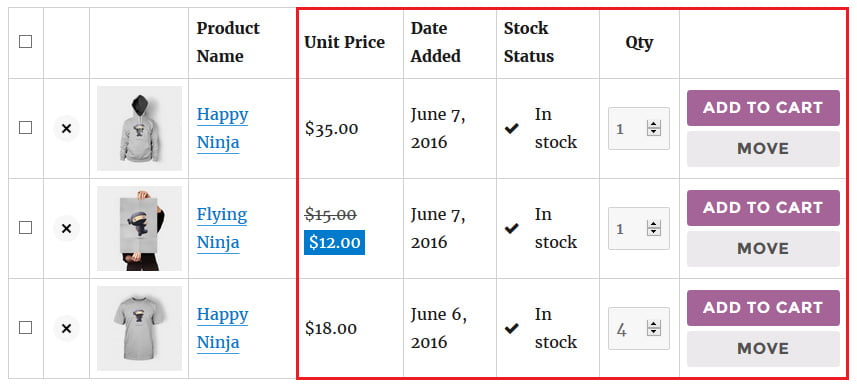Select the Flying Ninja row checkbox
857x388 pixels.
point(25,228)
